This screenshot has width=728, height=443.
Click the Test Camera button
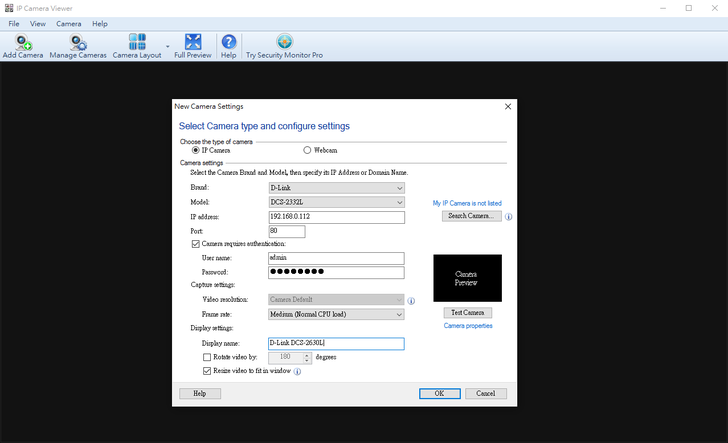coord(467,312)
